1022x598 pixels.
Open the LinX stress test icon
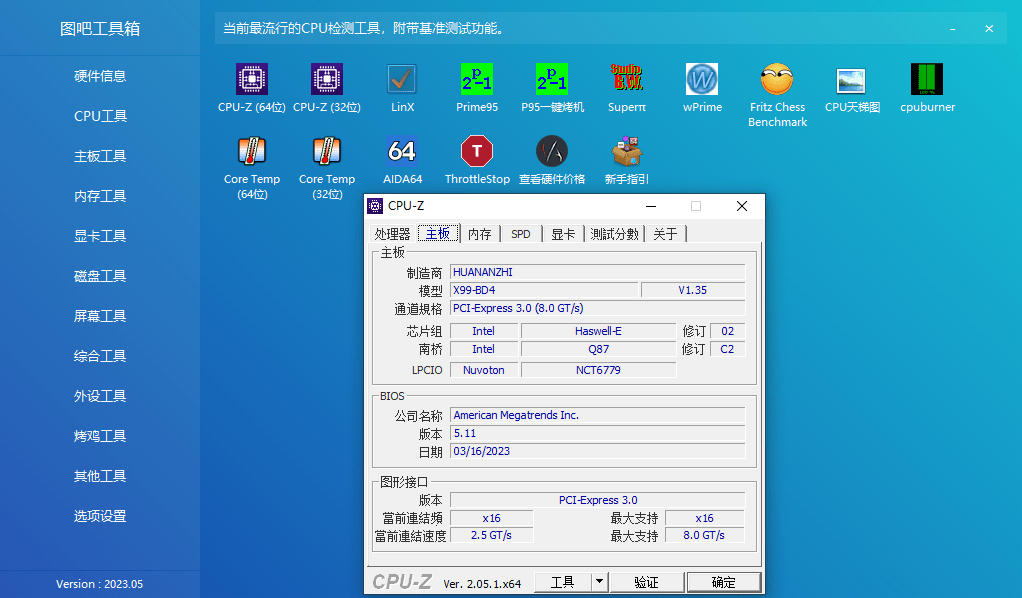(402, 80)
